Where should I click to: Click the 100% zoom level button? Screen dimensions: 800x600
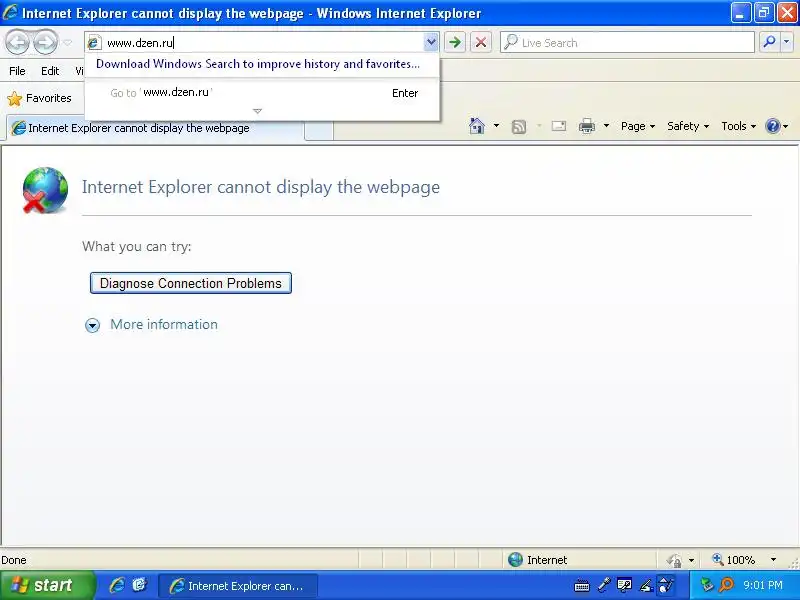point(734,560)
